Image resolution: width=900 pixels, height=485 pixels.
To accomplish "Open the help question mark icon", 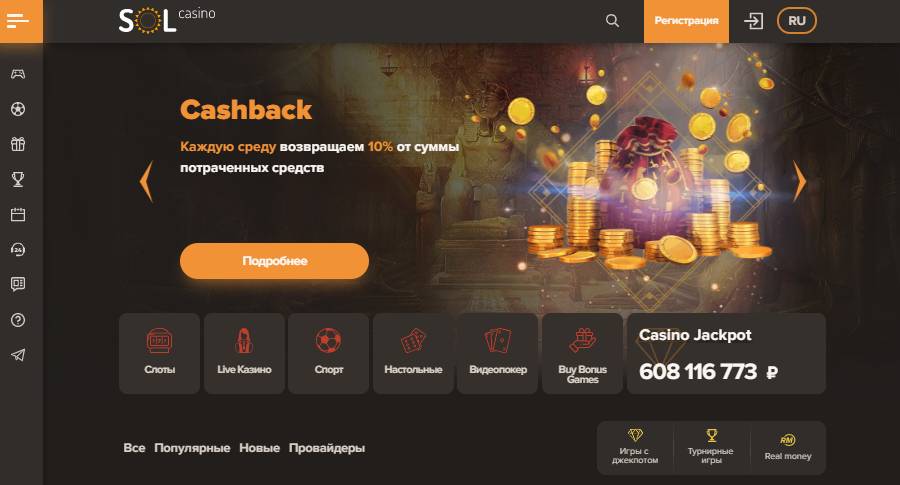I will click(x=18, y=320).
